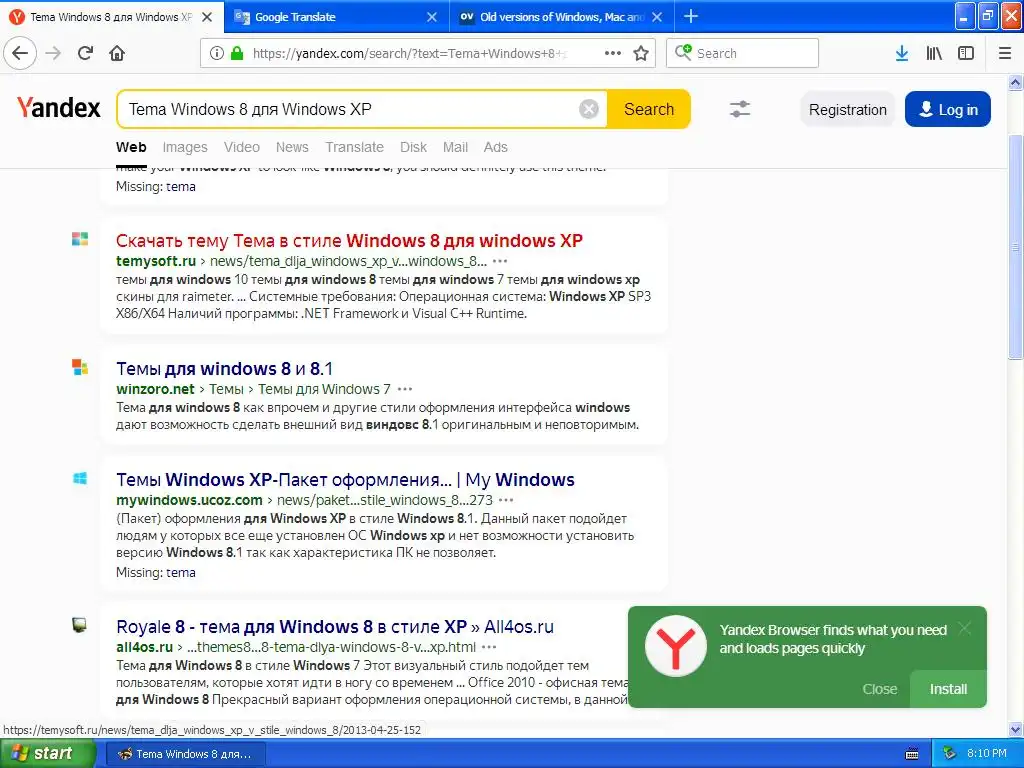
Task: Click the vertical scrollbar thumb
Action: tap(1016, 247)
